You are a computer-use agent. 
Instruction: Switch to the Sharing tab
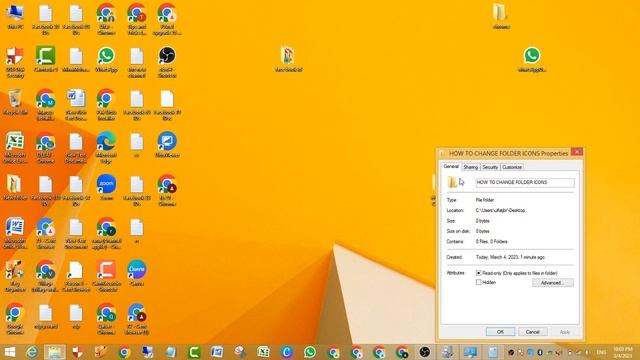coord(471,167)
